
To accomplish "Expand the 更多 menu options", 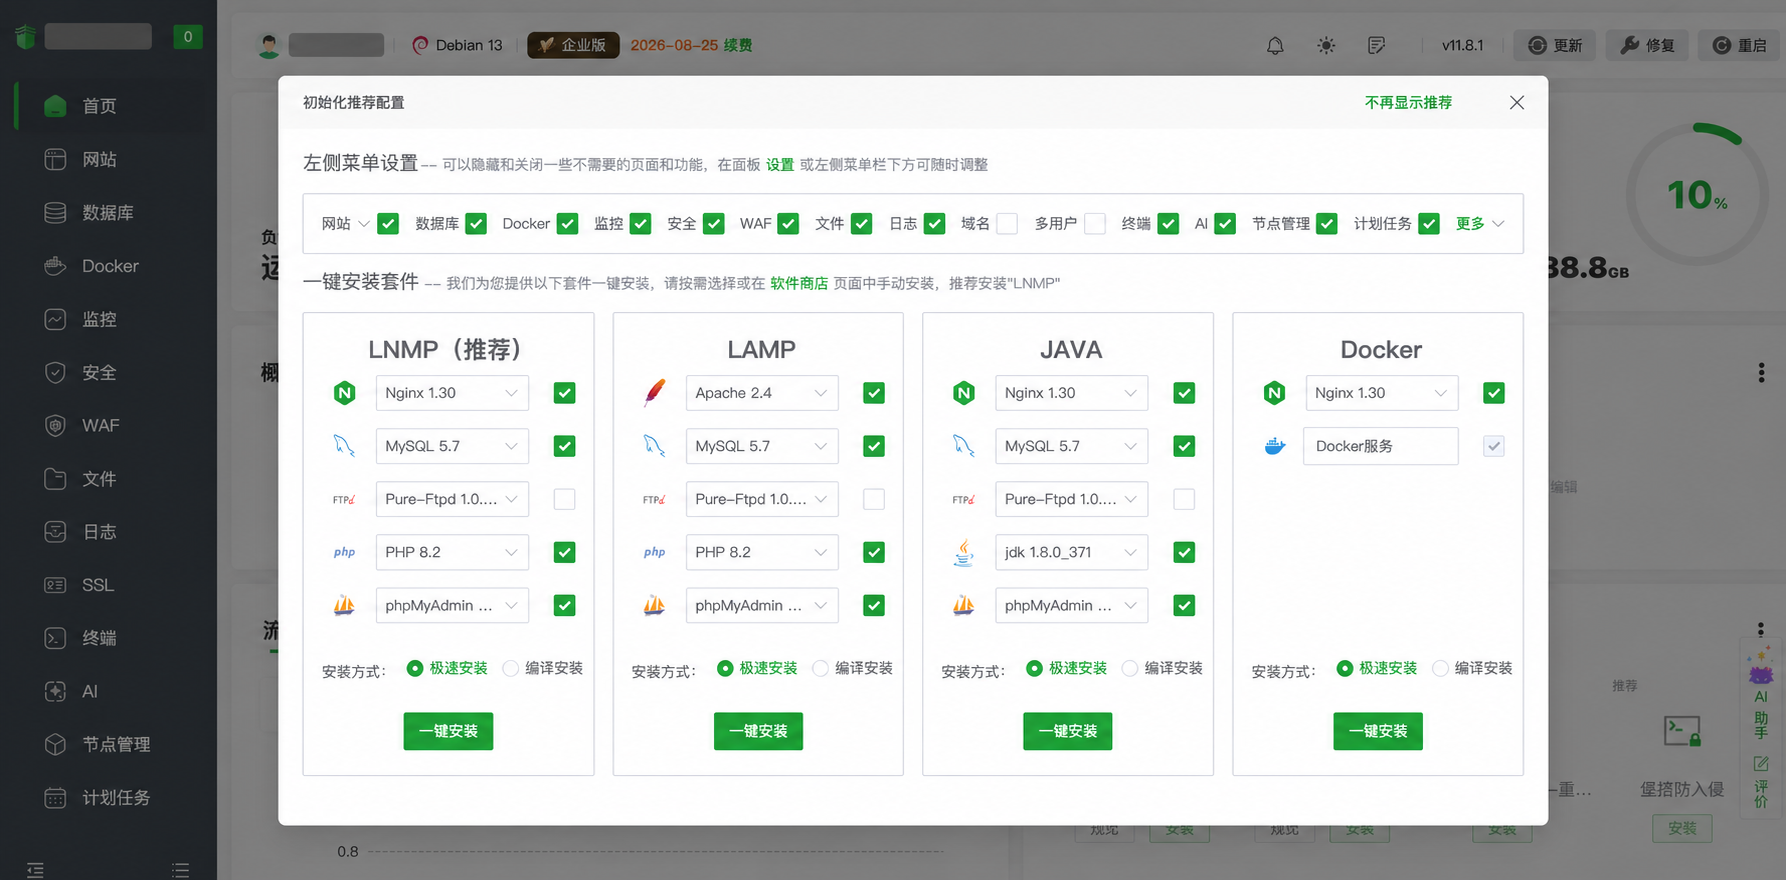I will (x=1480, y=224).
